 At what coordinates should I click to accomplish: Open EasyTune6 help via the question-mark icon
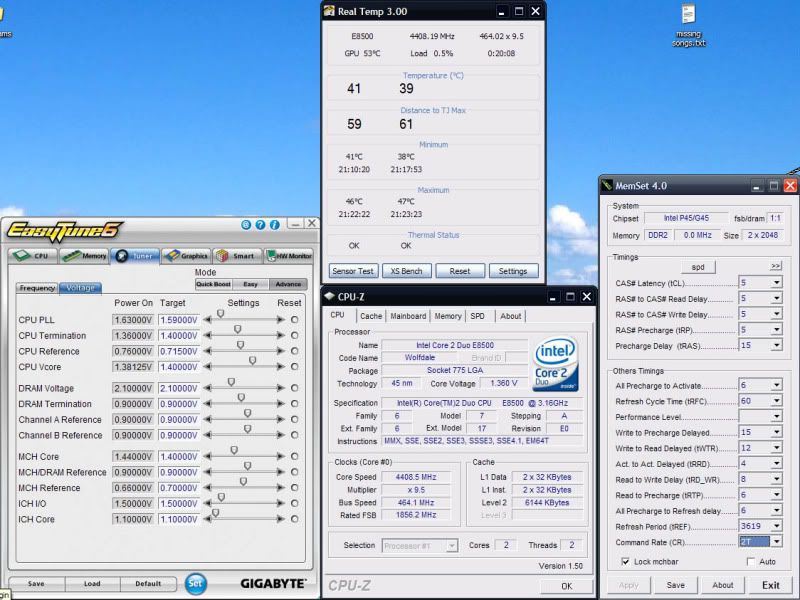pyautogui.click(x=260, y=224)
